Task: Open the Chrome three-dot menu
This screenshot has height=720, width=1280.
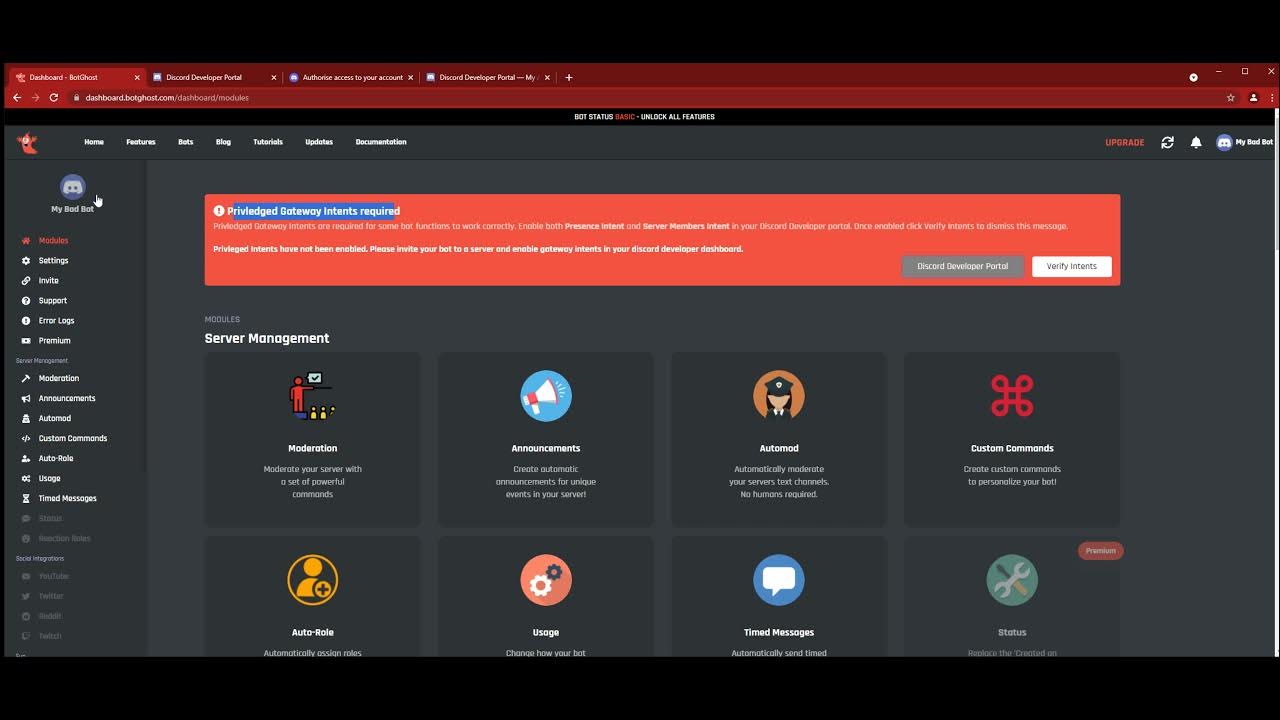Action: [x=1272, y=97]
